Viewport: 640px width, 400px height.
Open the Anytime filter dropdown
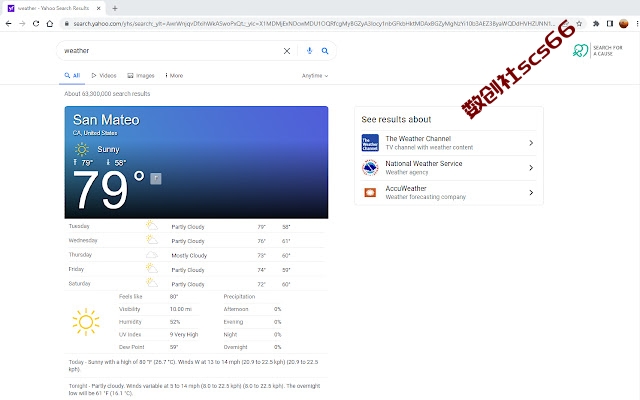point(315,76)
